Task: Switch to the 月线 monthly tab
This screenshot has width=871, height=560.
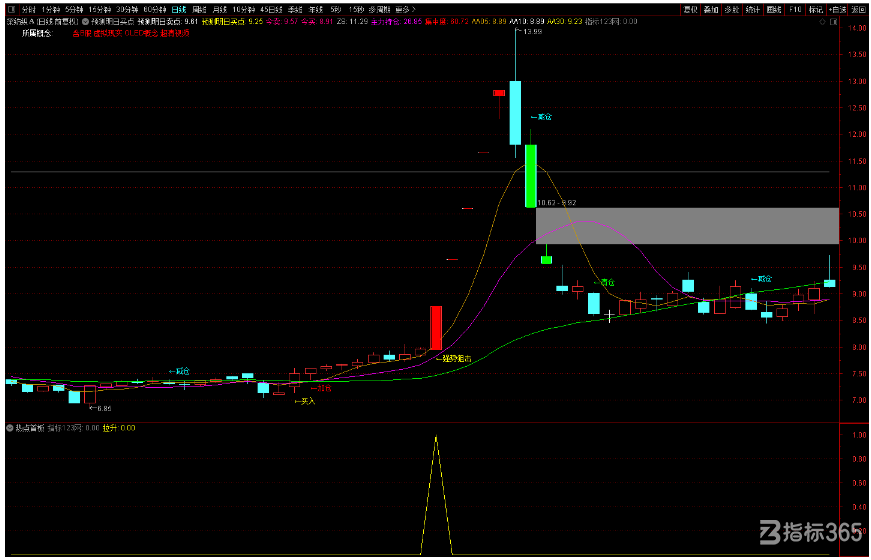Action: (219, 9)
